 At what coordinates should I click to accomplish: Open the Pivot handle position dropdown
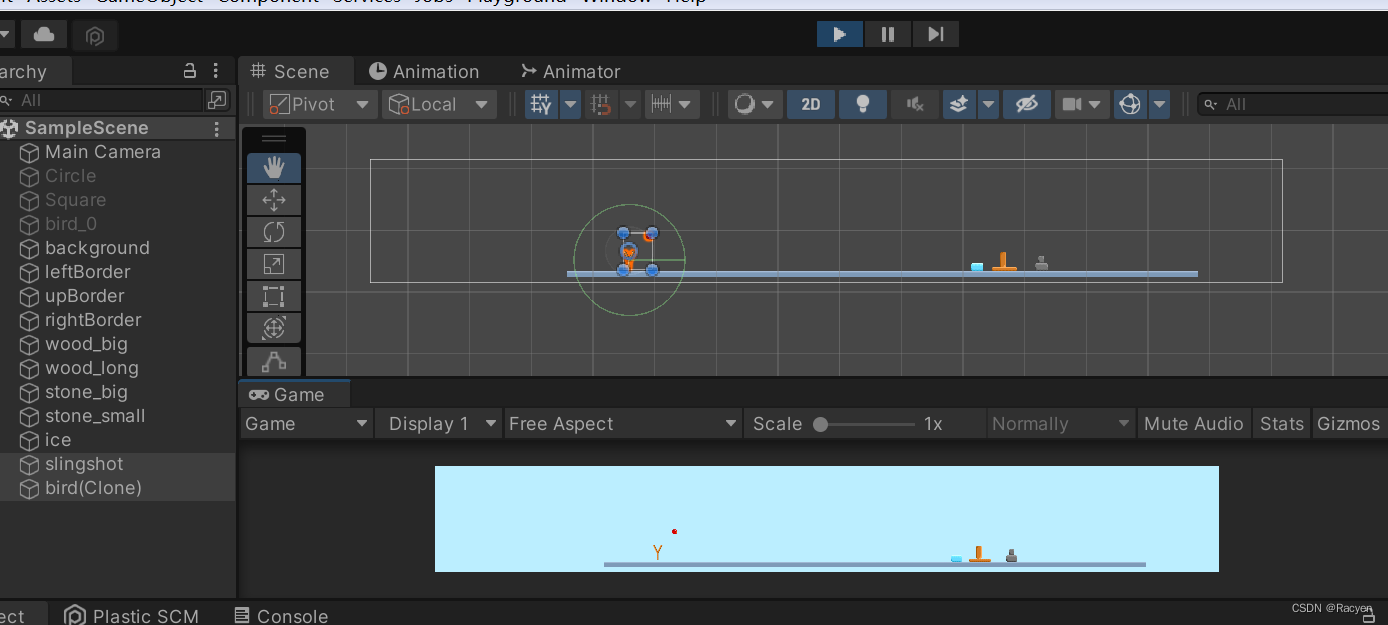(x=318, y=103)
